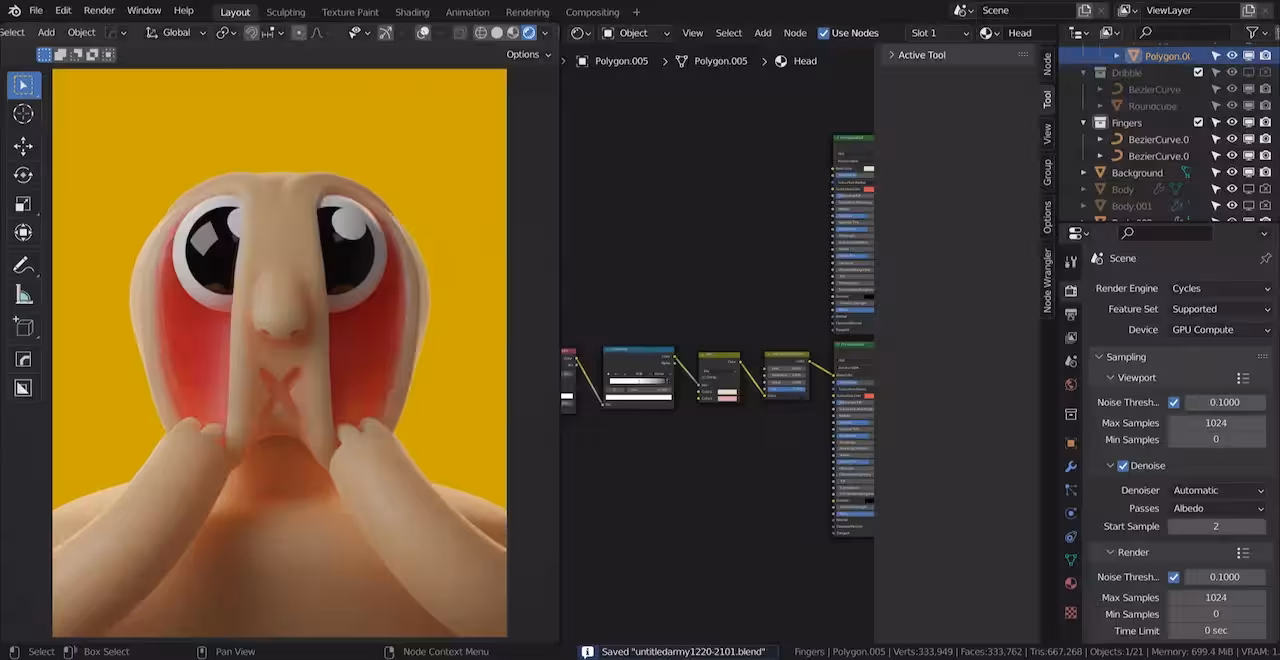Open the Slot 1 material slot dropdown

[940, 33]
